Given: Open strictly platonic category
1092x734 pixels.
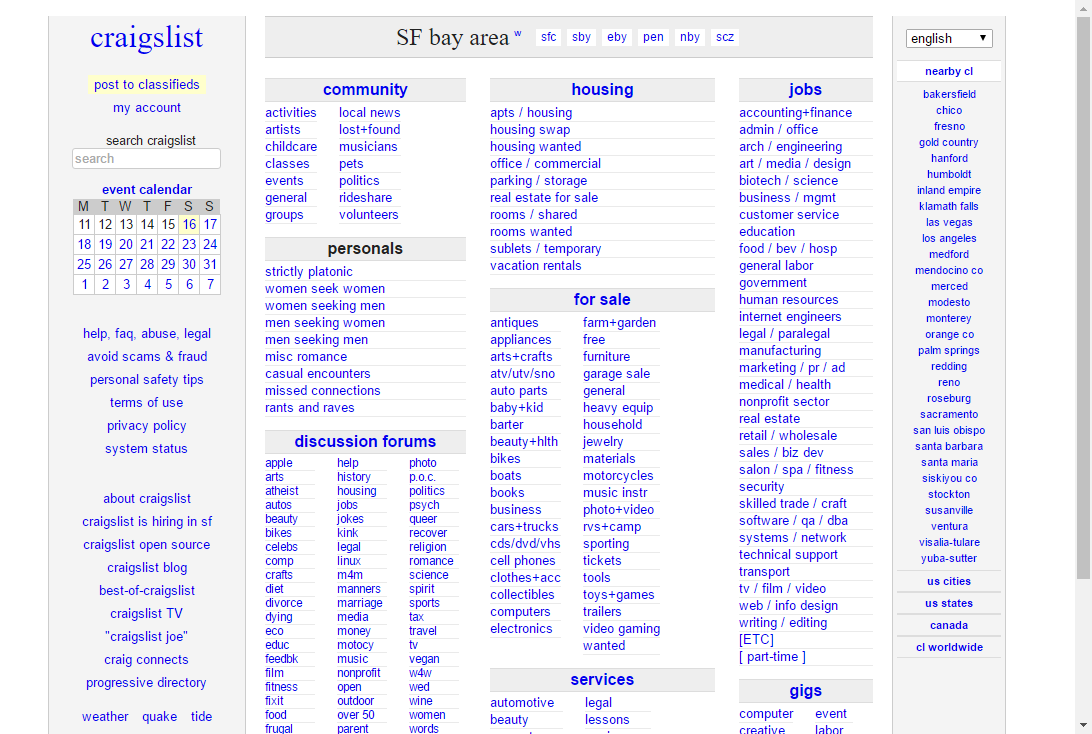Looking at the screenshot, I should point(309,272).
